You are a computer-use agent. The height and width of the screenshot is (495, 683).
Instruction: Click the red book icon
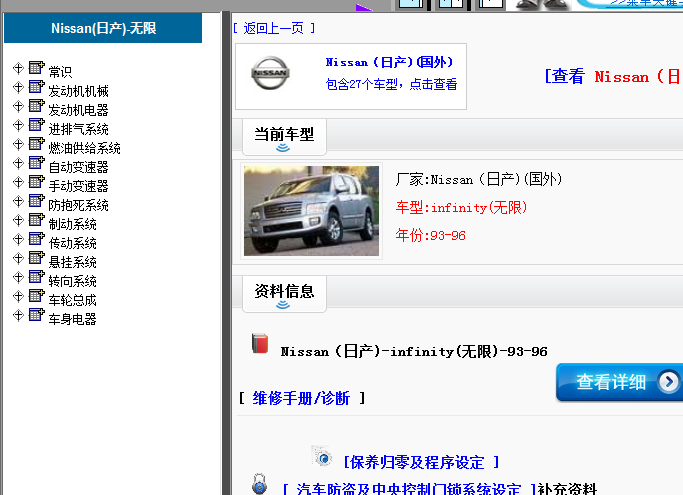[260, 343]
